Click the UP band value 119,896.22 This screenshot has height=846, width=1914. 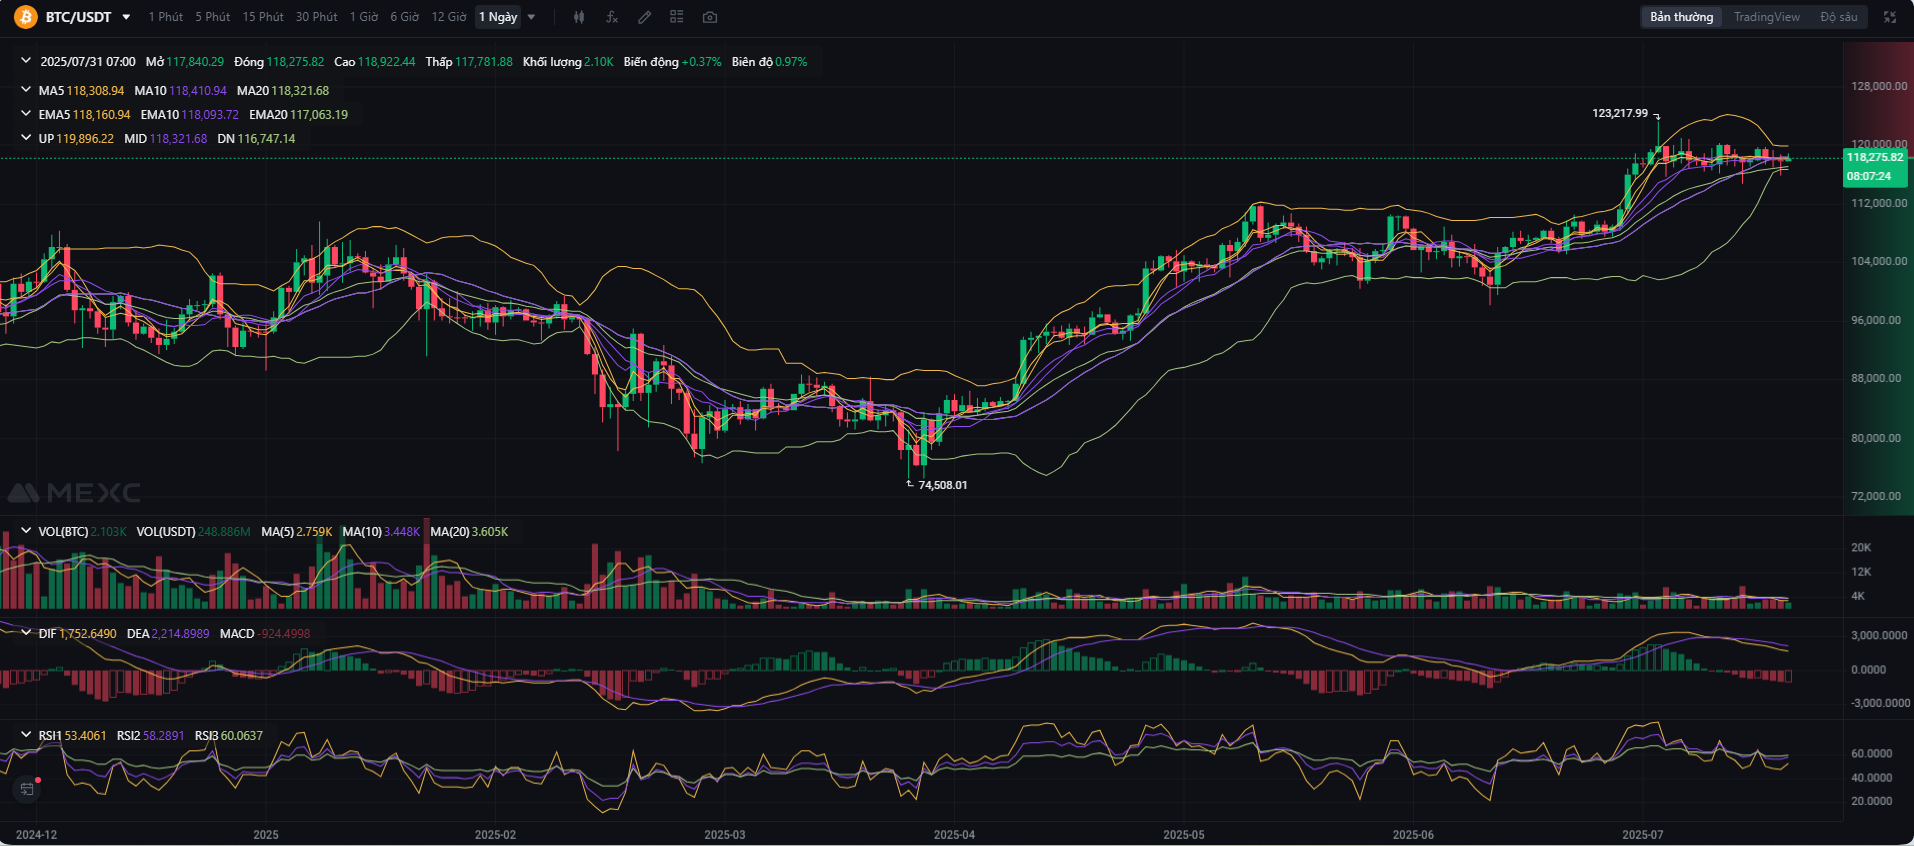[85, 138]
